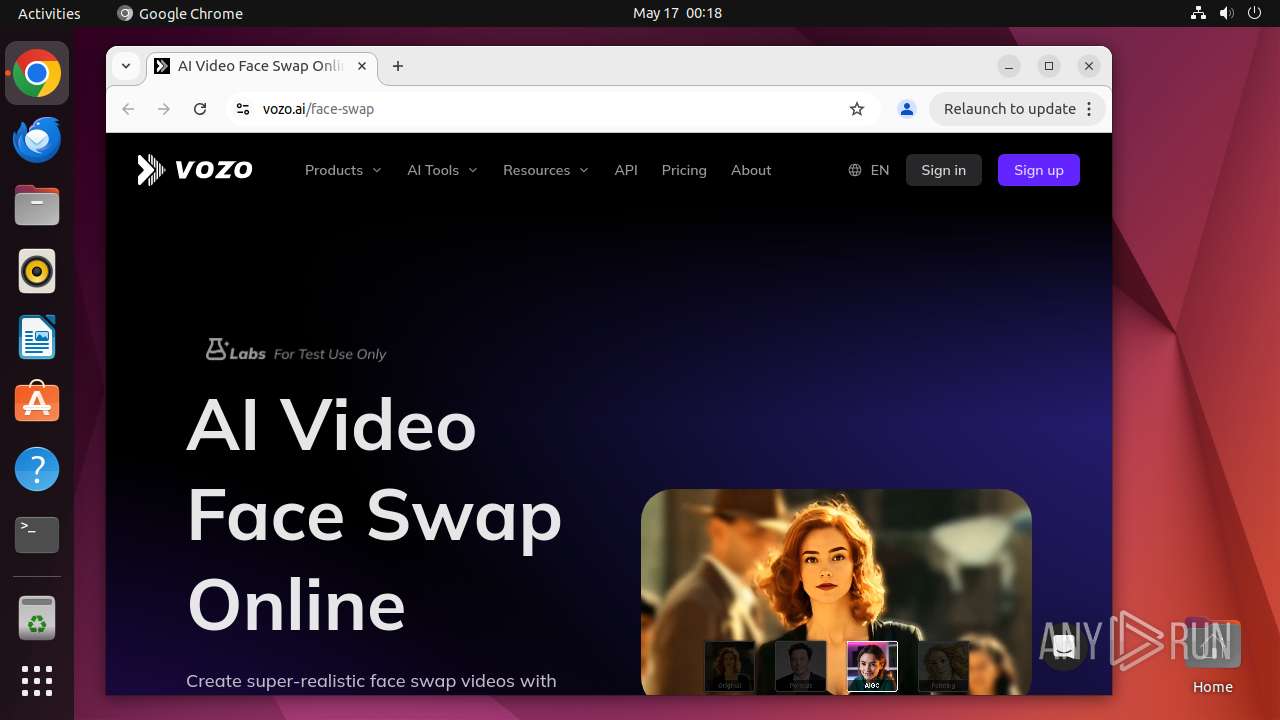
Task: Select the Painting face thumbnail
Action: tap(944, 667)
